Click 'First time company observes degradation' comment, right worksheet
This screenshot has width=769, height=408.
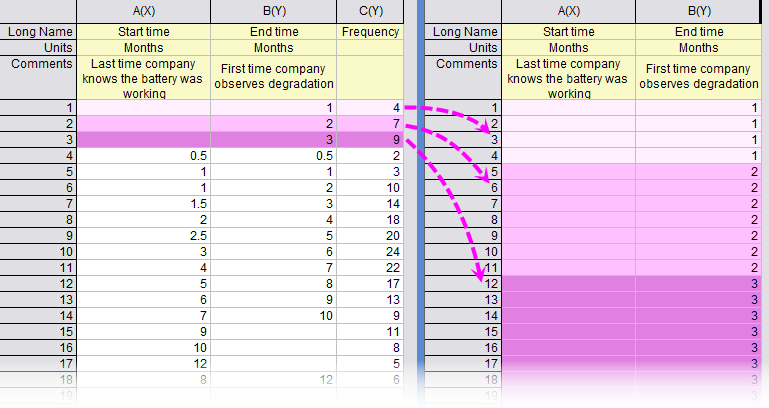pyautogui.click(x=699, y=77)
